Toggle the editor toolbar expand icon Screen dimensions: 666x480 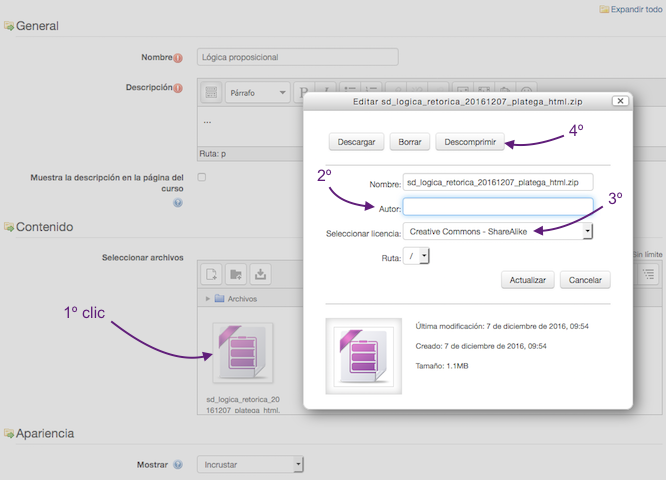(x=211, y=92)
